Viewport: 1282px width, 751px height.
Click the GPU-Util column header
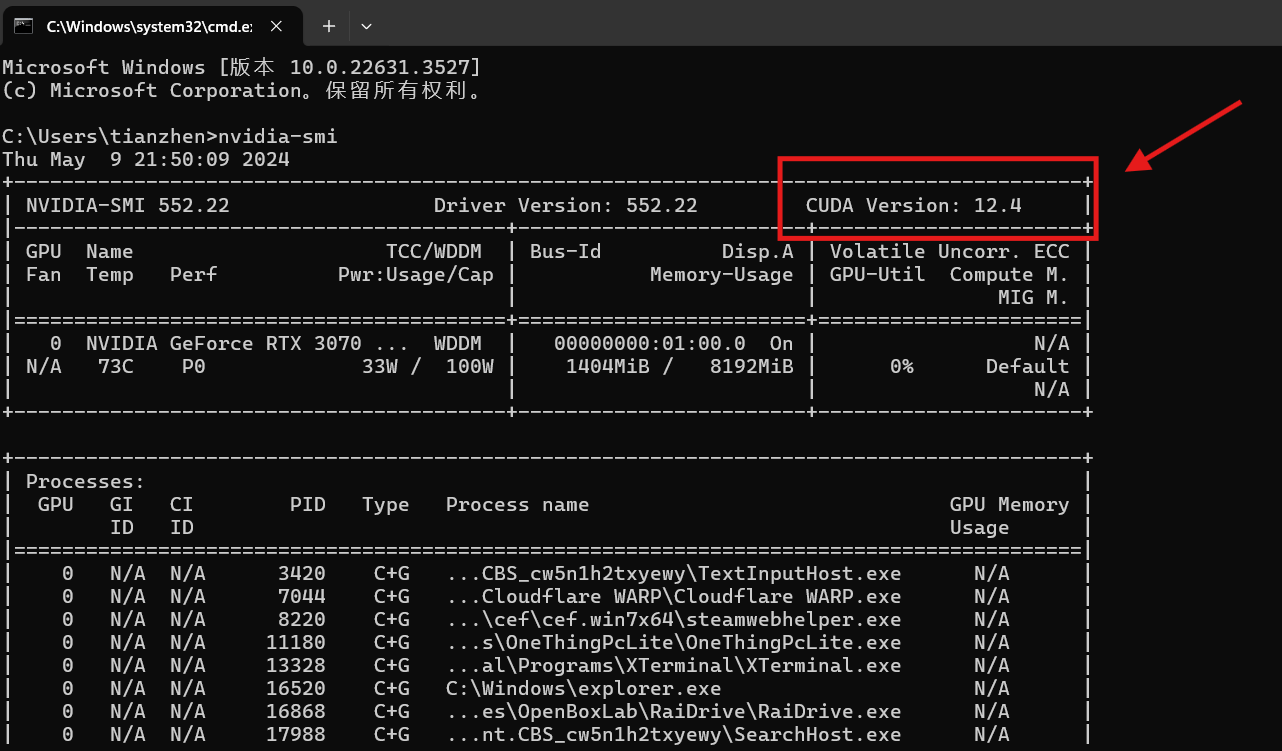tap(878, 275)
